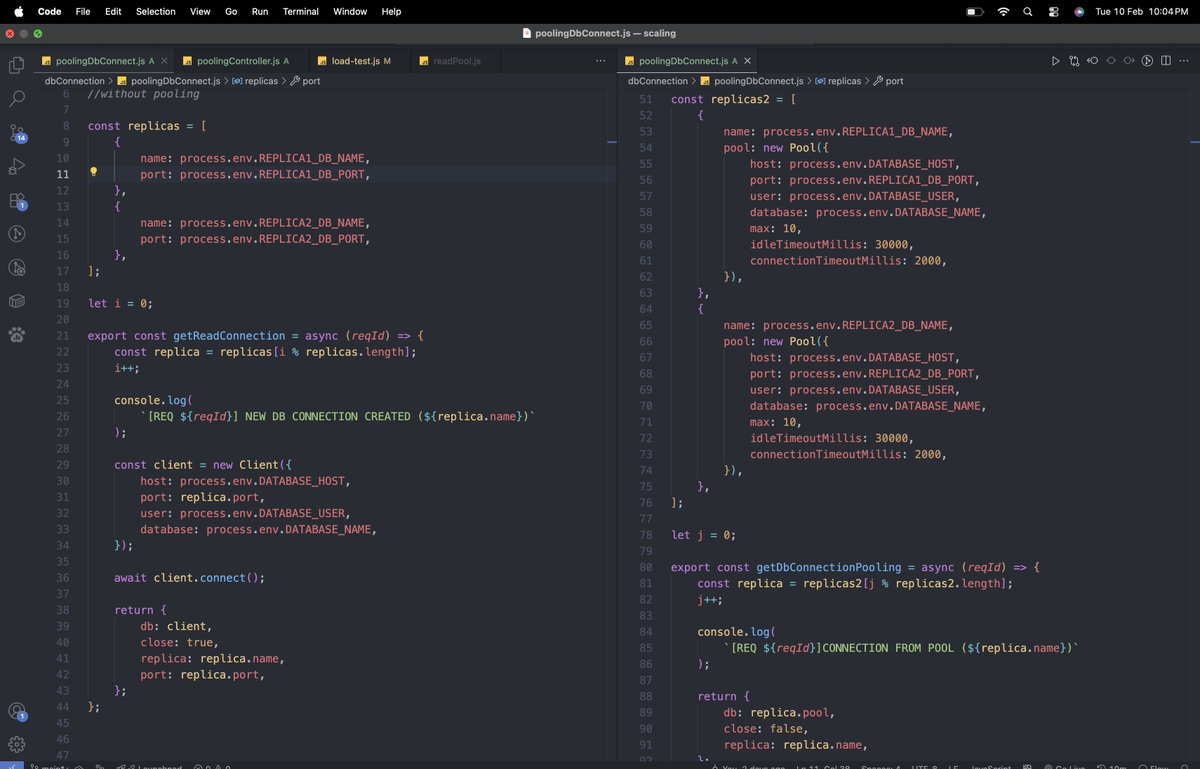
Task: Open Source Control view with 14 badge
Action: pyautogui.click(x=16, y=133)
